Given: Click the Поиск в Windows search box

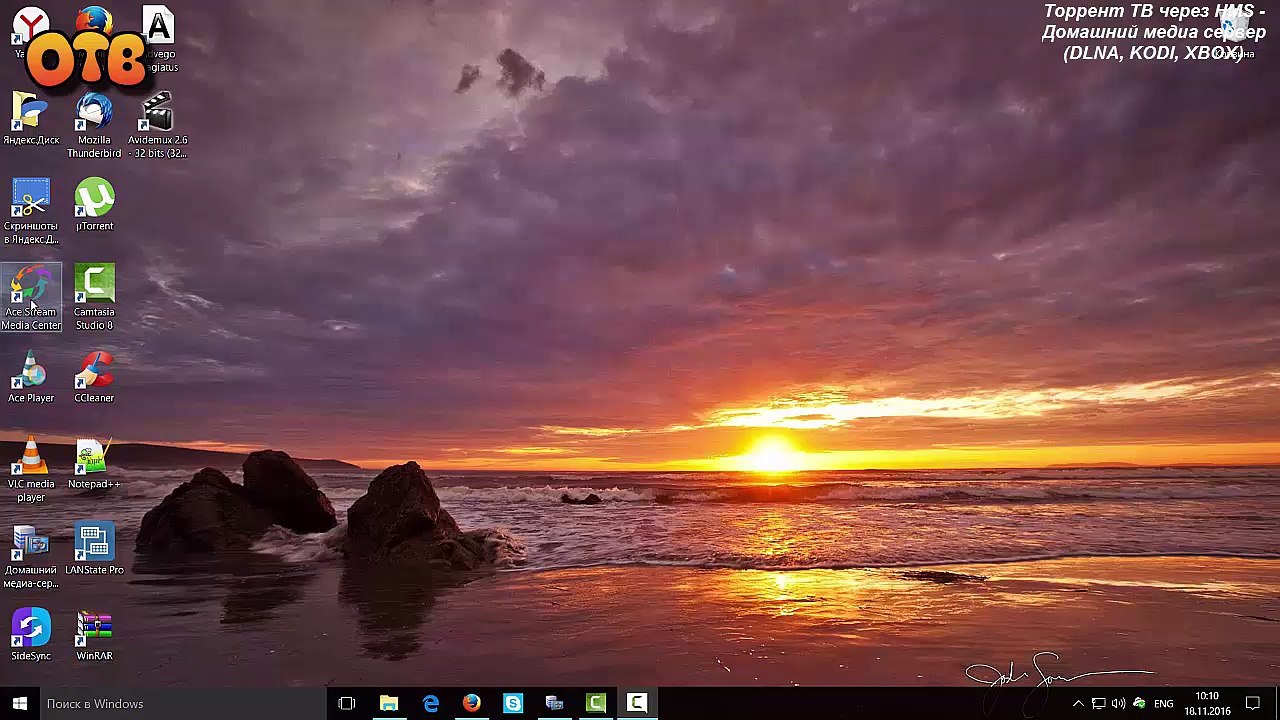Looking at the screenshot, I should click(x=182, y=704).
